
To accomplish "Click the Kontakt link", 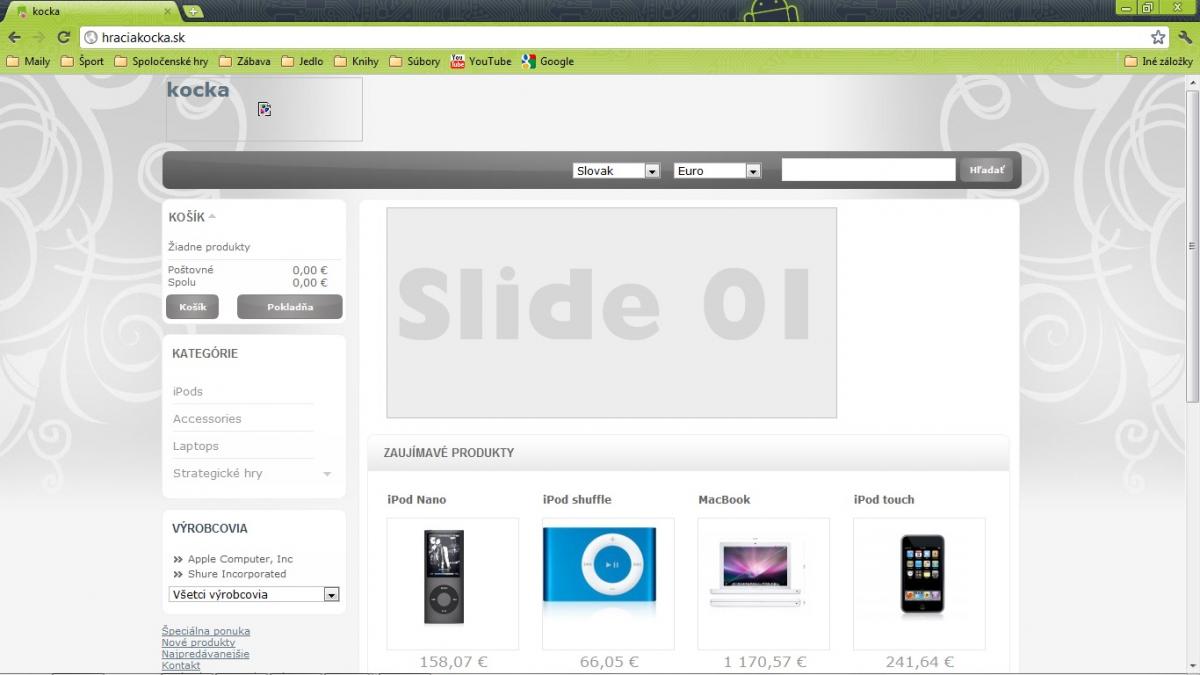I will pyautogui.click(x=181, y=665).
